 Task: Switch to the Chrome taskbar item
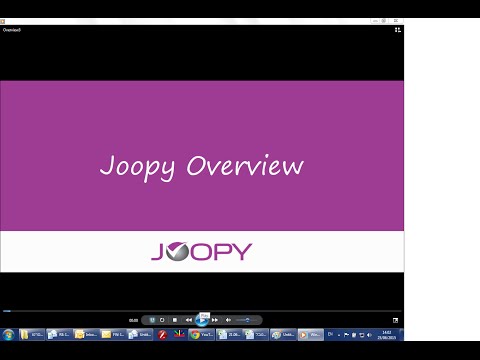click(201, 334)
